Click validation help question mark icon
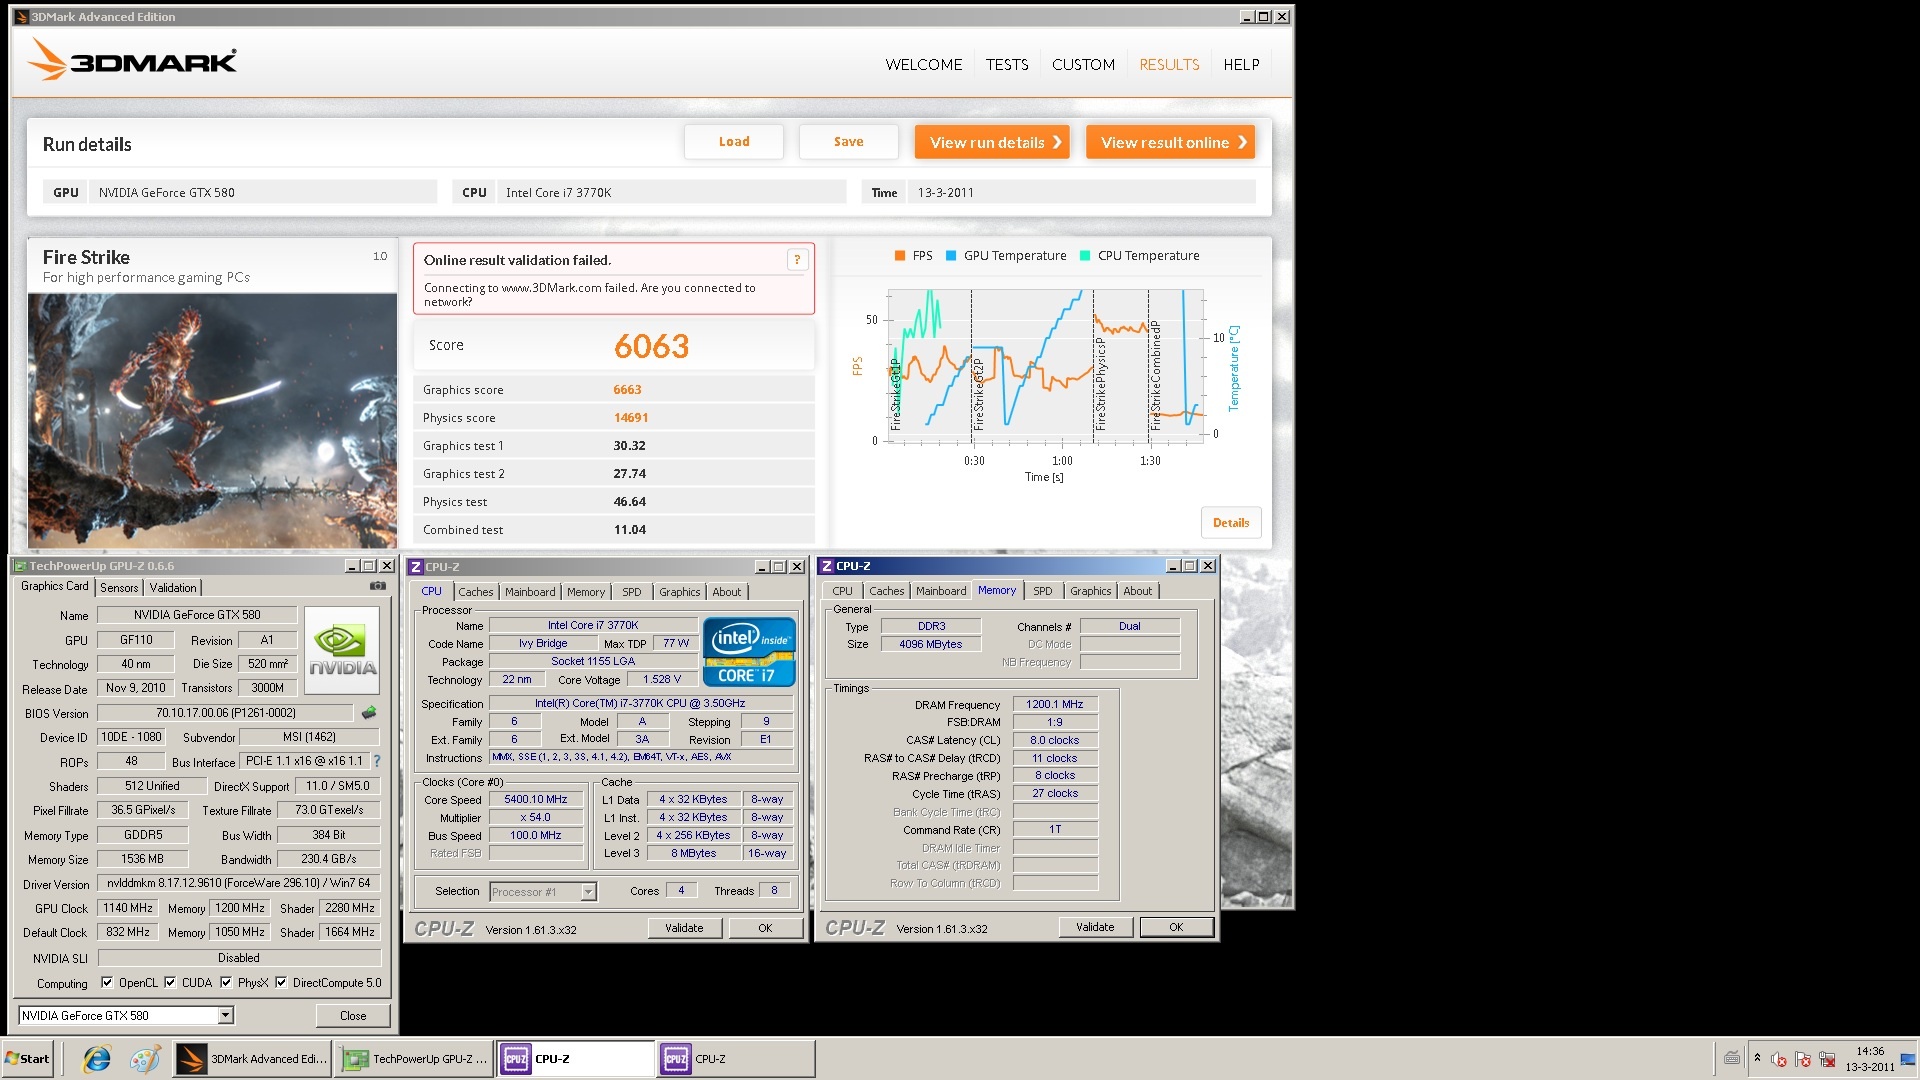Screen dimensions: 1920x1080 797,260
